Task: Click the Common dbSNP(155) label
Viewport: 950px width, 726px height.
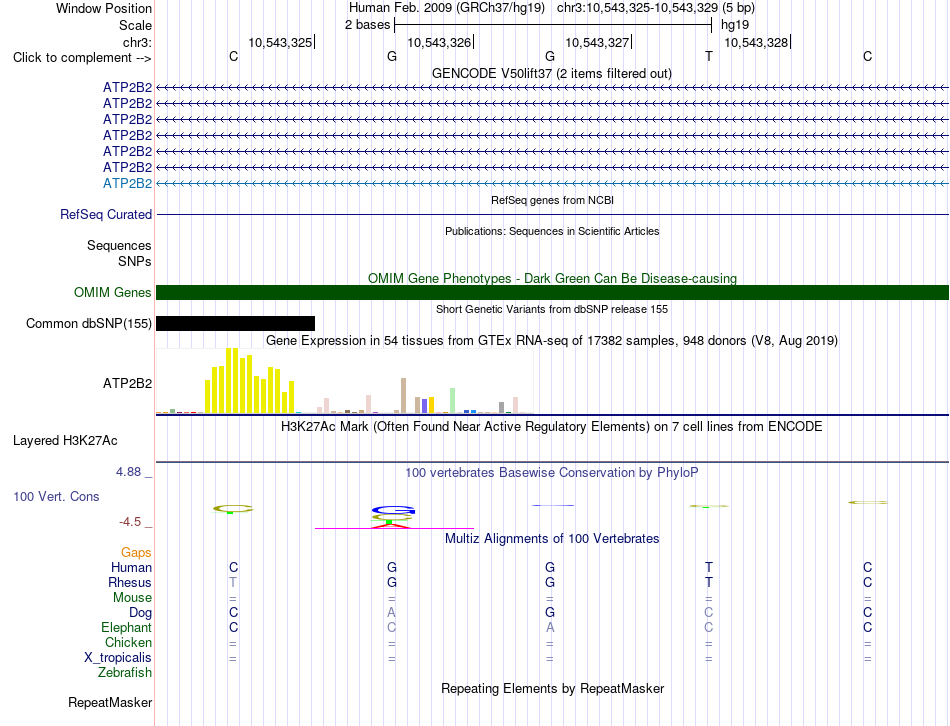Action: [89, 324]
